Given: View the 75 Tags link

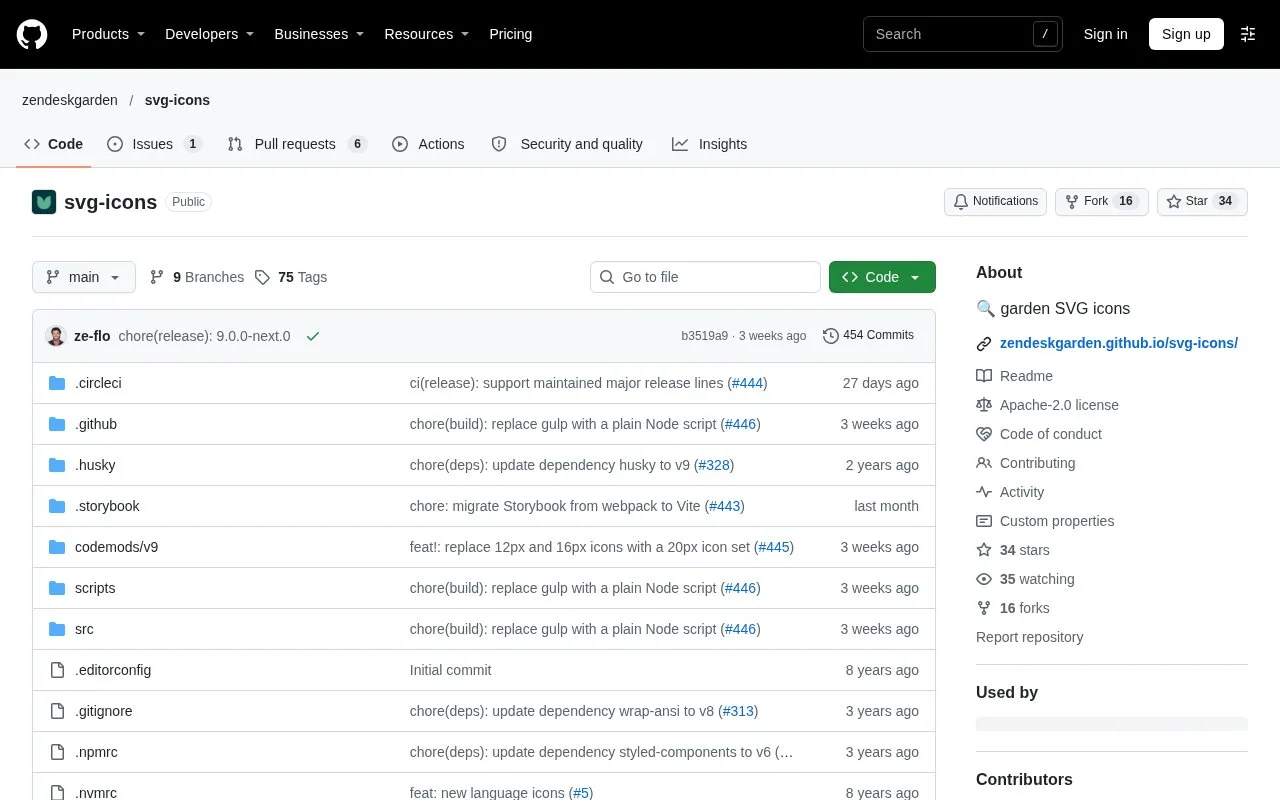Looking at the screenshot, I should 291,277.
